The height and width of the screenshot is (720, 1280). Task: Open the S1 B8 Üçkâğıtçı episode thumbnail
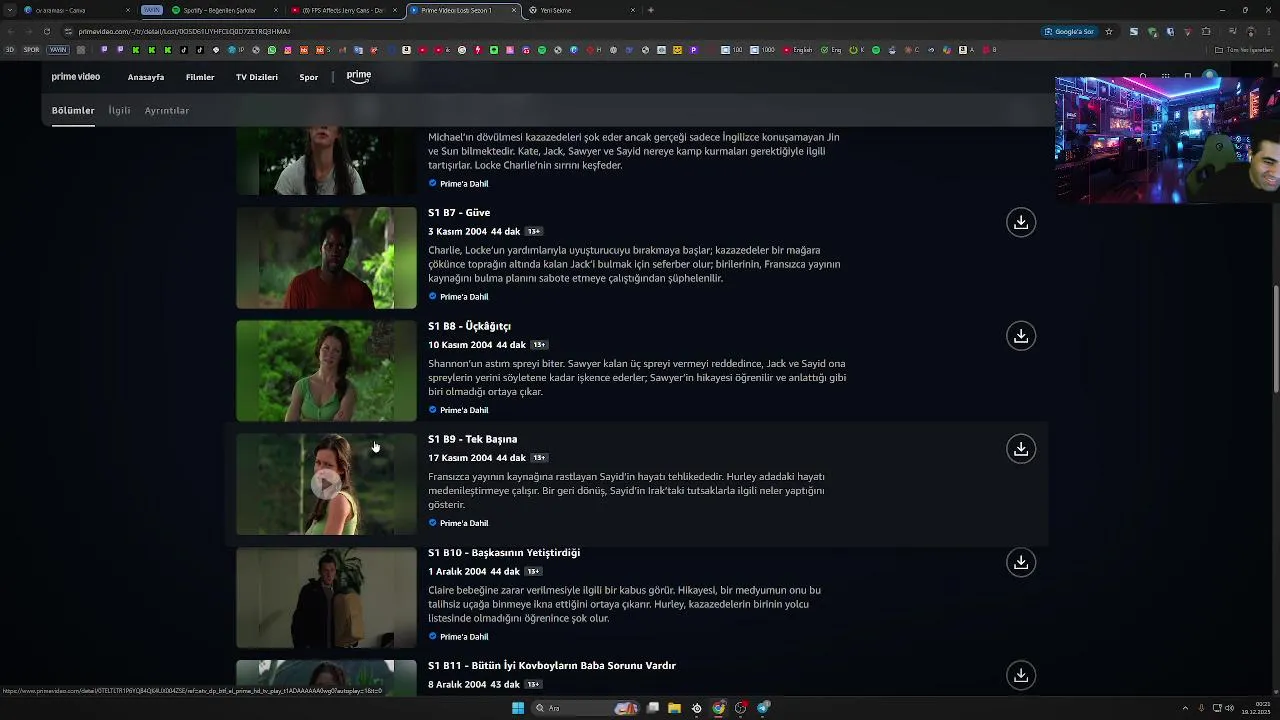point(326,371)
